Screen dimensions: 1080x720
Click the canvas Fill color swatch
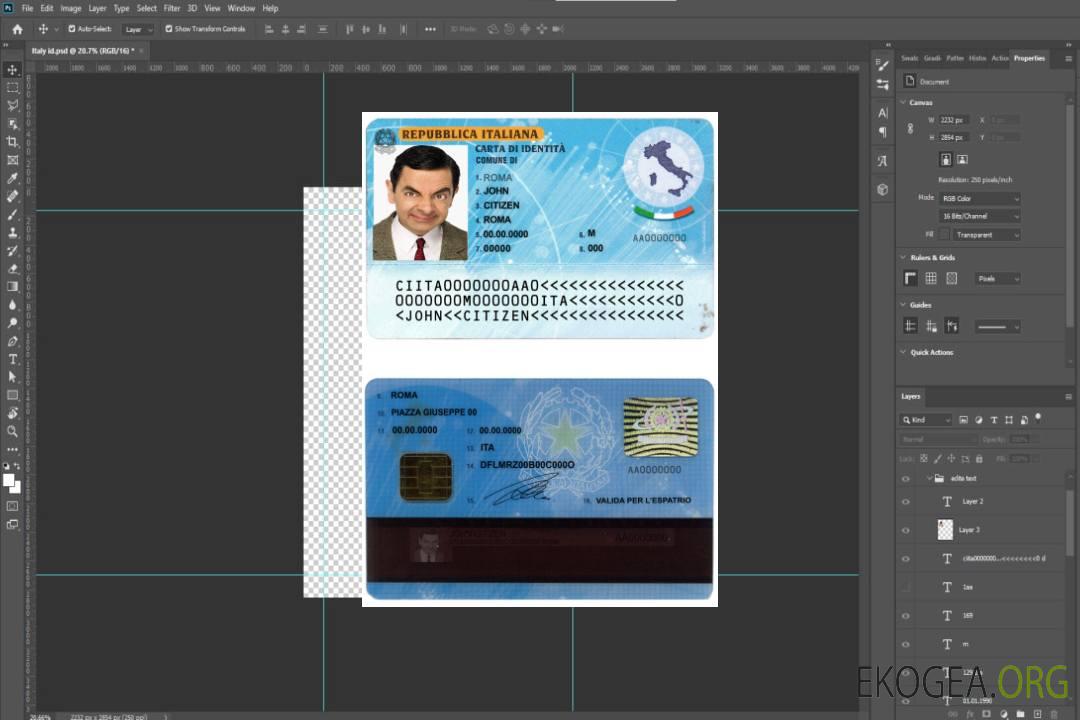(x=944, y=235)
